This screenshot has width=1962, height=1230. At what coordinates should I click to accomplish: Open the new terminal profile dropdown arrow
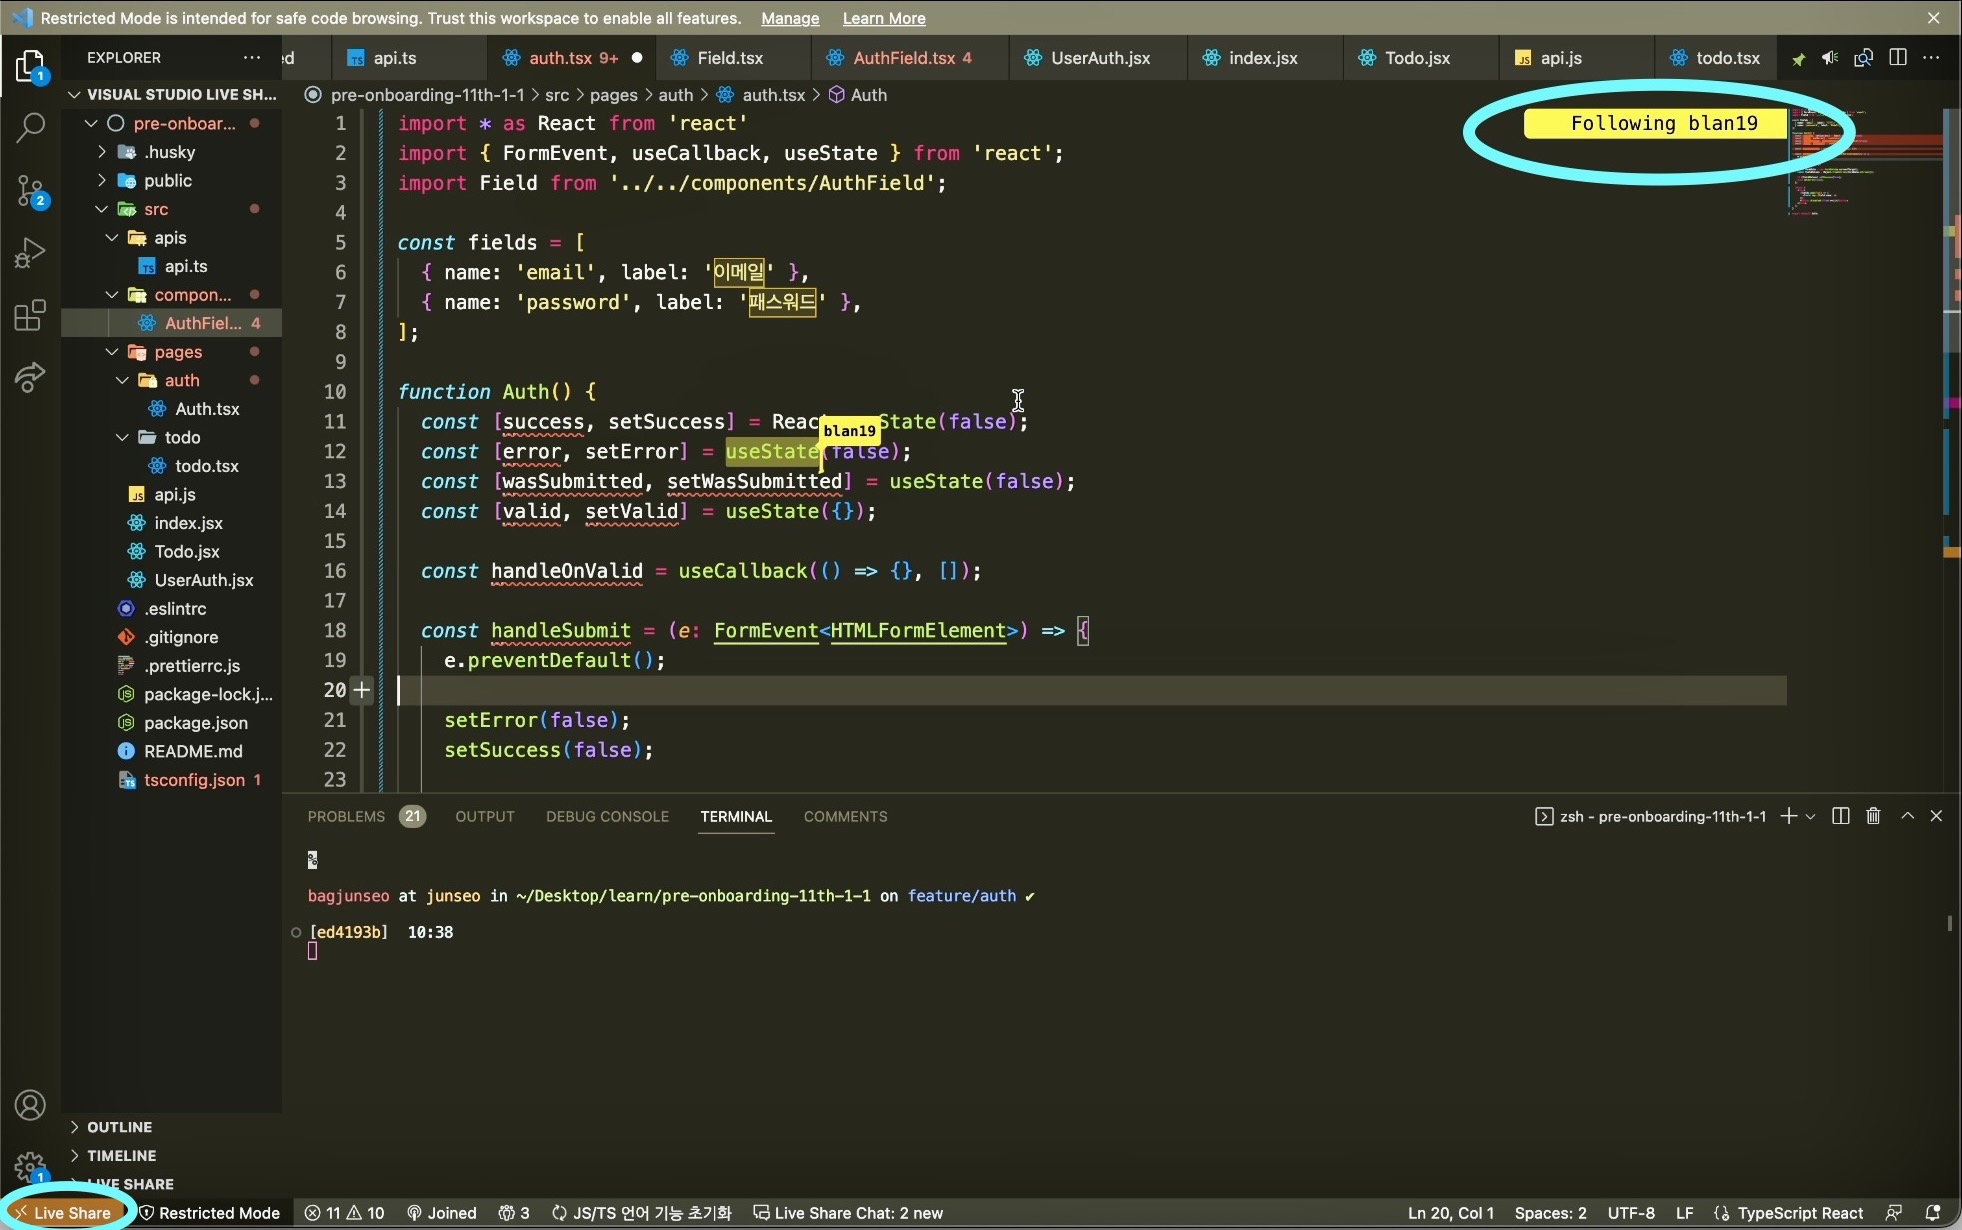pyautogui.click(x=1810, y=817)
